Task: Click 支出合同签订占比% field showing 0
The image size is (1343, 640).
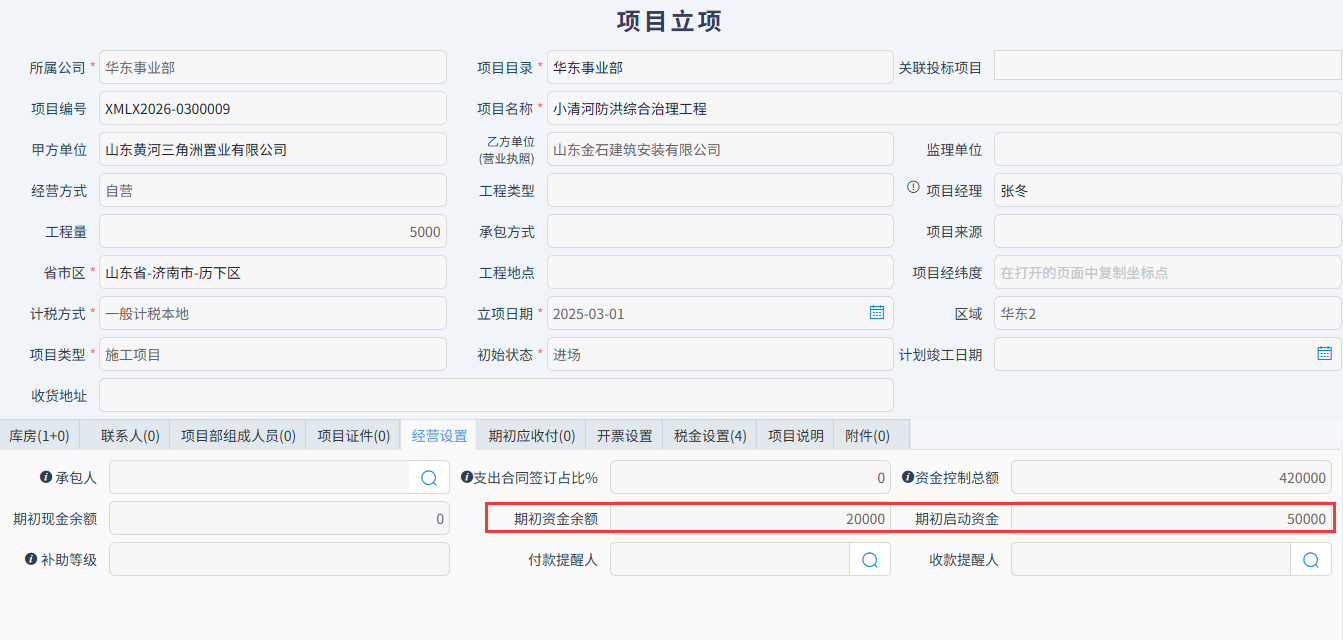Action: tap(750, 478)
